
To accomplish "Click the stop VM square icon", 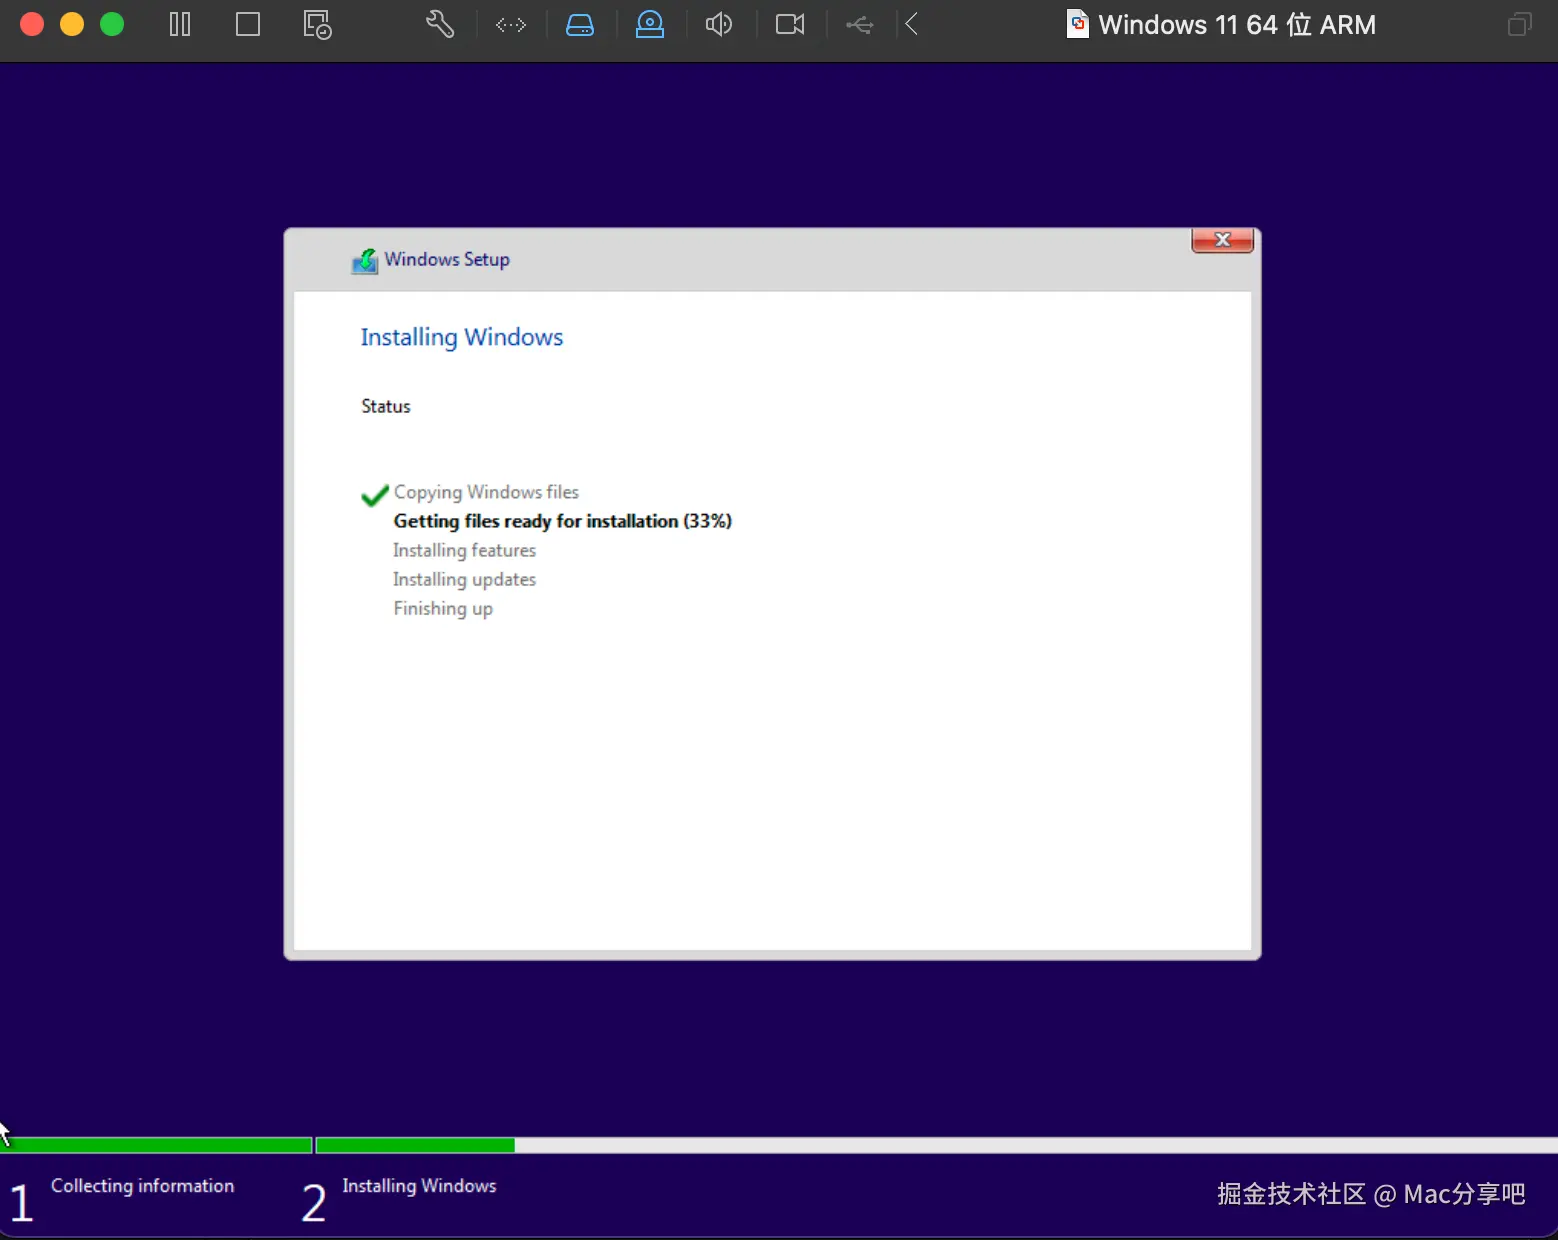I will point(248,24).
